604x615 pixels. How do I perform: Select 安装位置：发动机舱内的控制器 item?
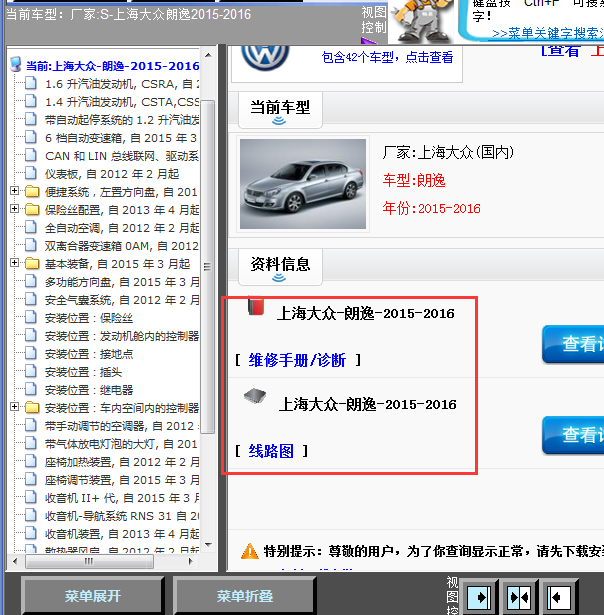point(122,336)
